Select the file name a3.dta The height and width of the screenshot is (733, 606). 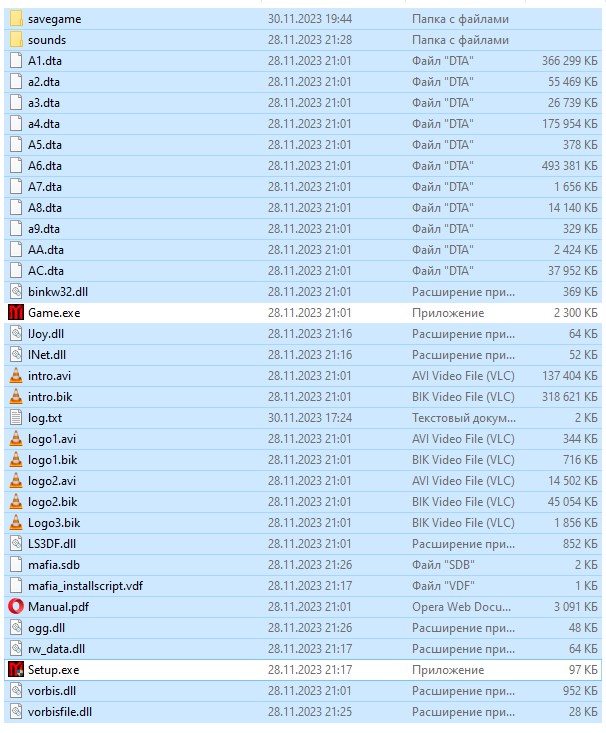[x=44, y=103]
